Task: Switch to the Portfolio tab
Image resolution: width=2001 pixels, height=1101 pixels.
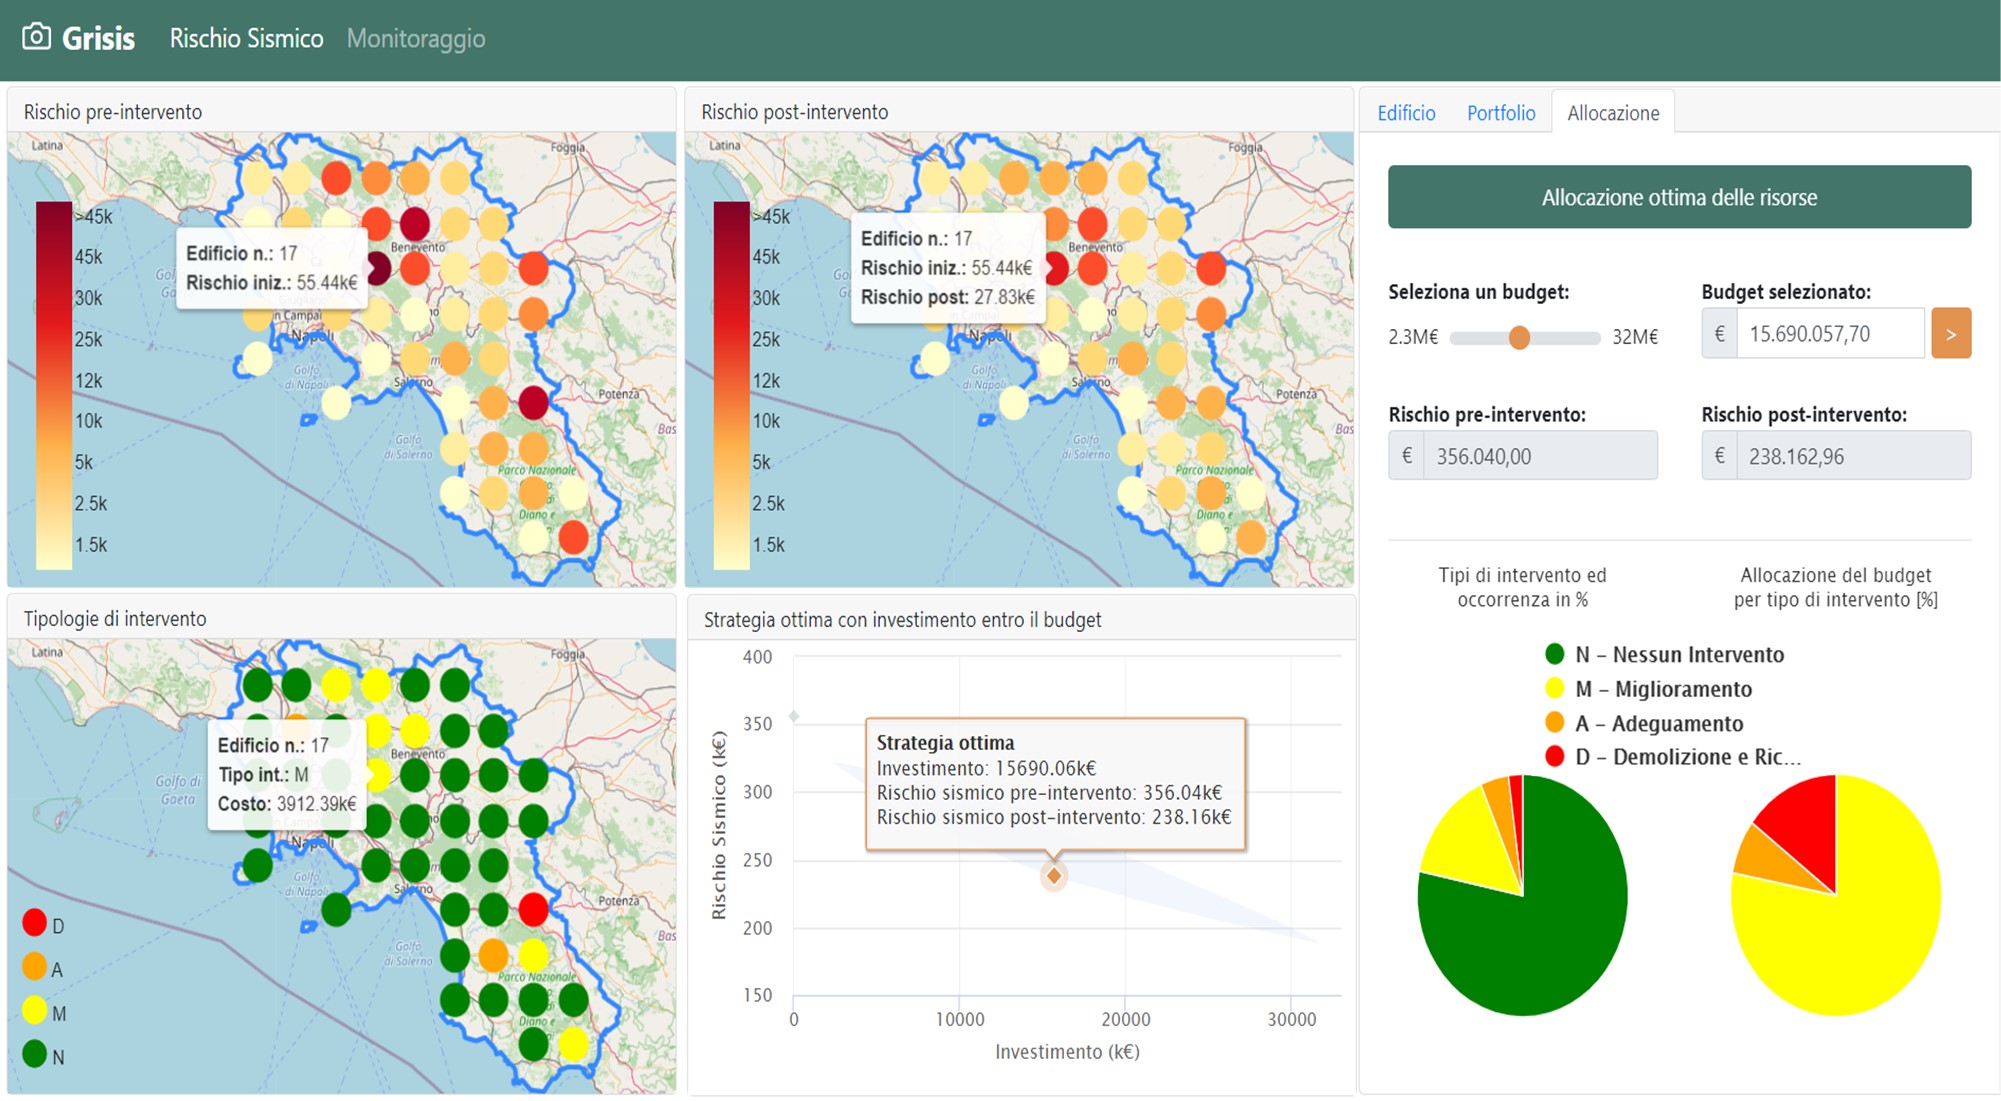Action: click(1500, 113)
